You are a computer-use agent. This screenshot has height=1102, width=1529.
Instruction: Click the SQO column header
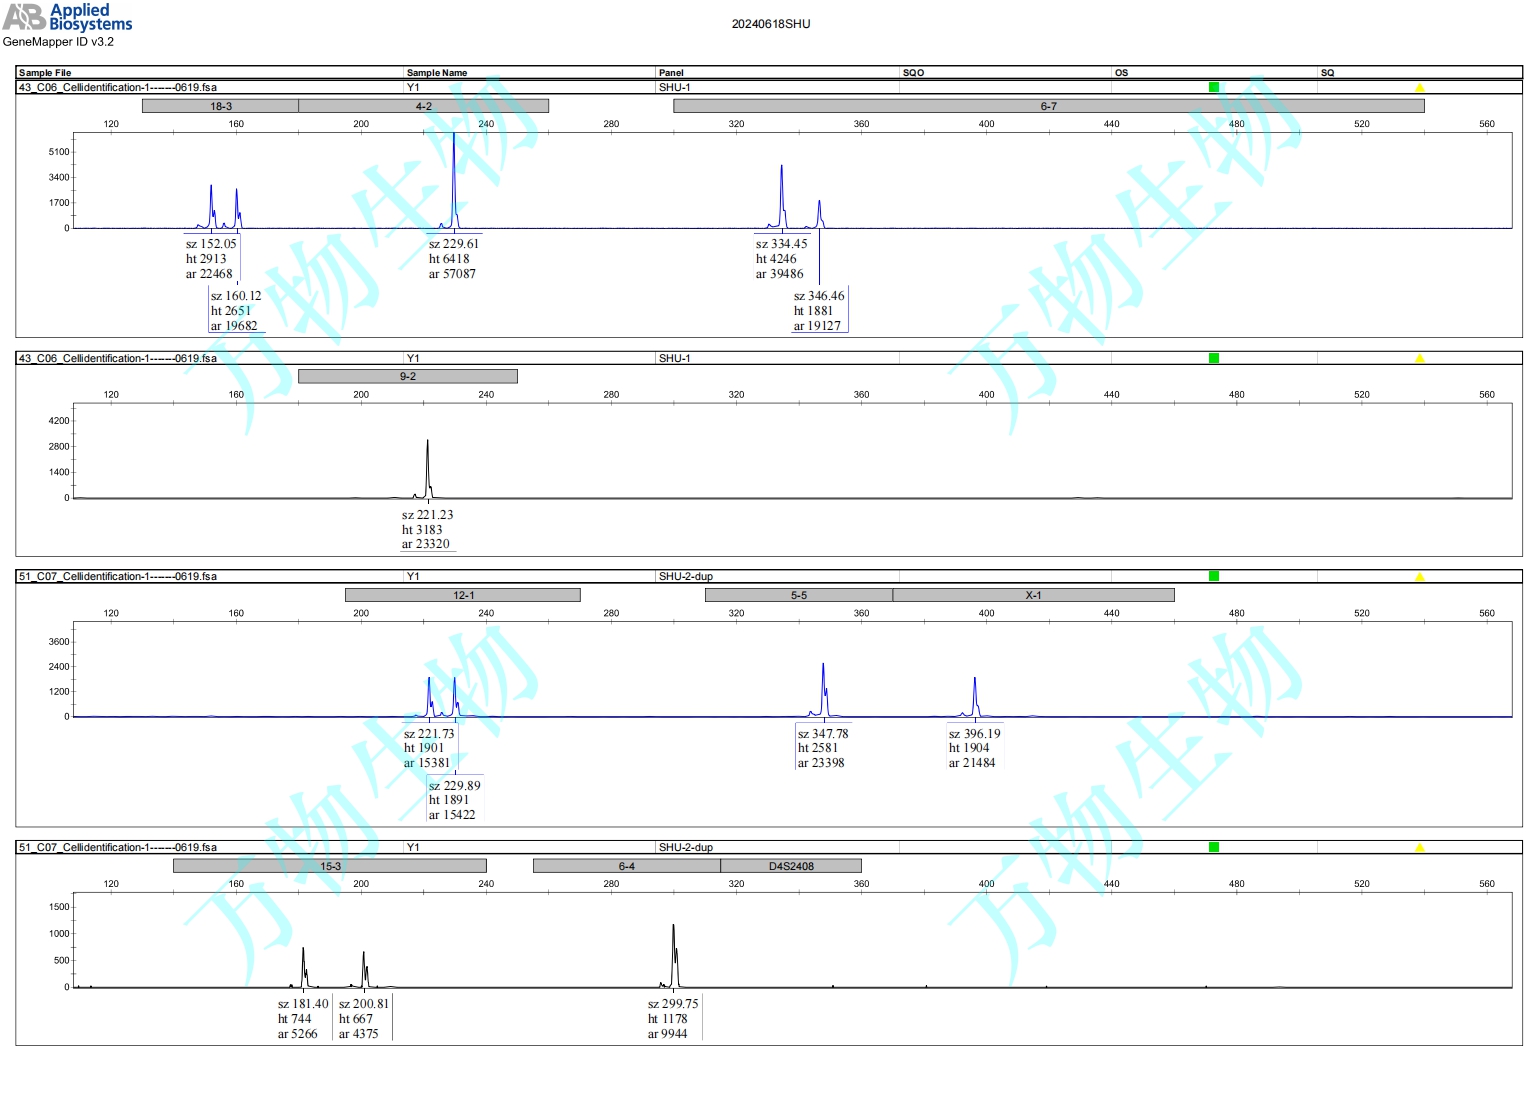[913, 73]
